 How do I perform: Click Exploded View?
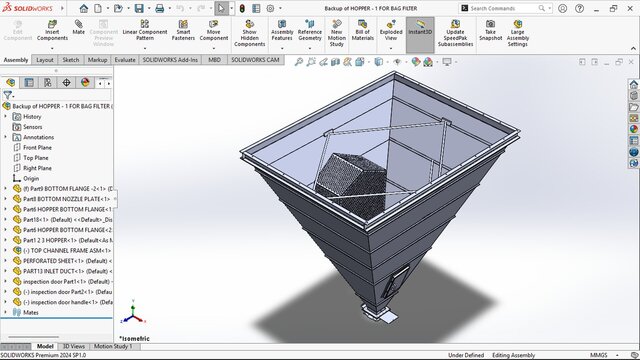pos(391,31)
